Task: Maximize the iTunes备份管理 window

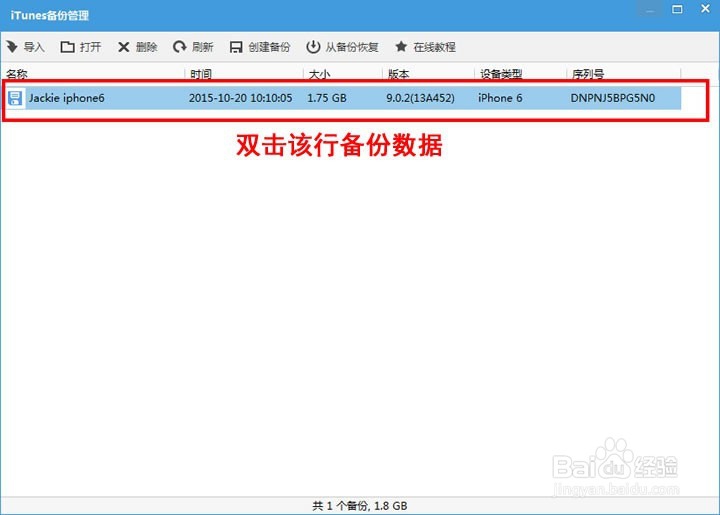Action: (x=677, y=9)
